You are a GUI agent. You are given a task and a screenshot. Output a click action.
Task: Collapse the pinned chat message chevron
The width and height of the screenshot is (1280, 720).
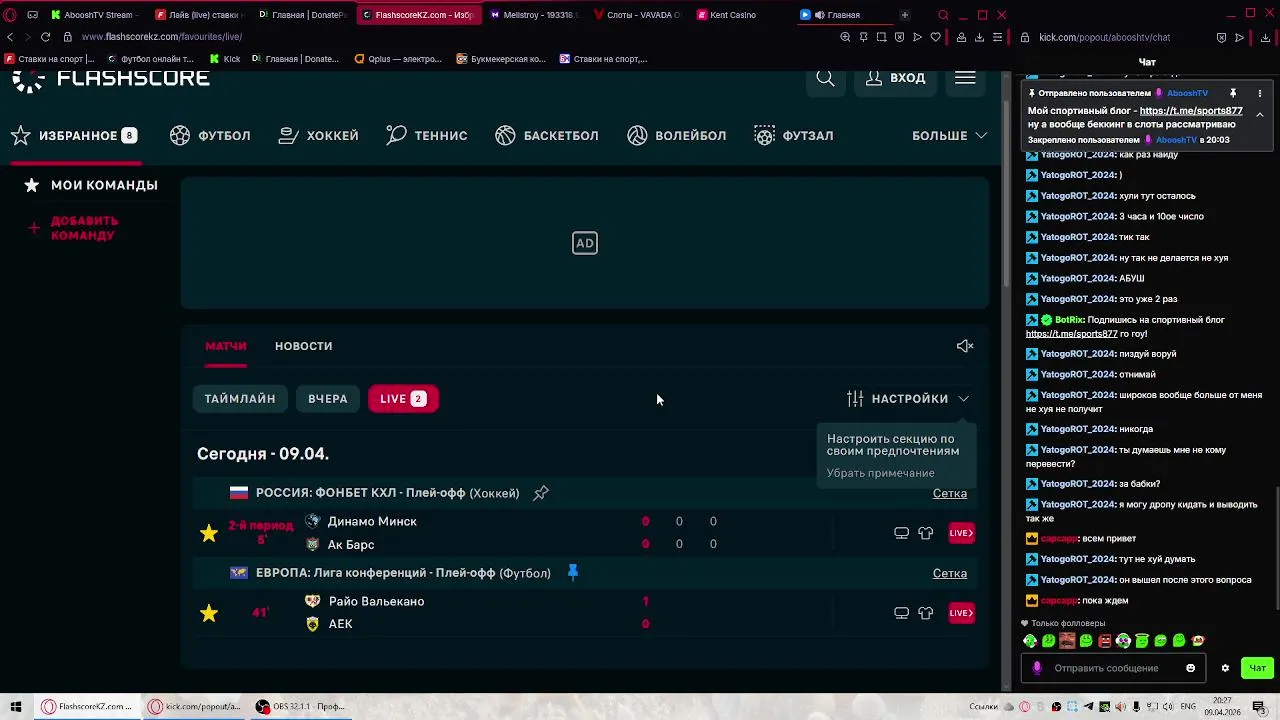click(1260, 115)
